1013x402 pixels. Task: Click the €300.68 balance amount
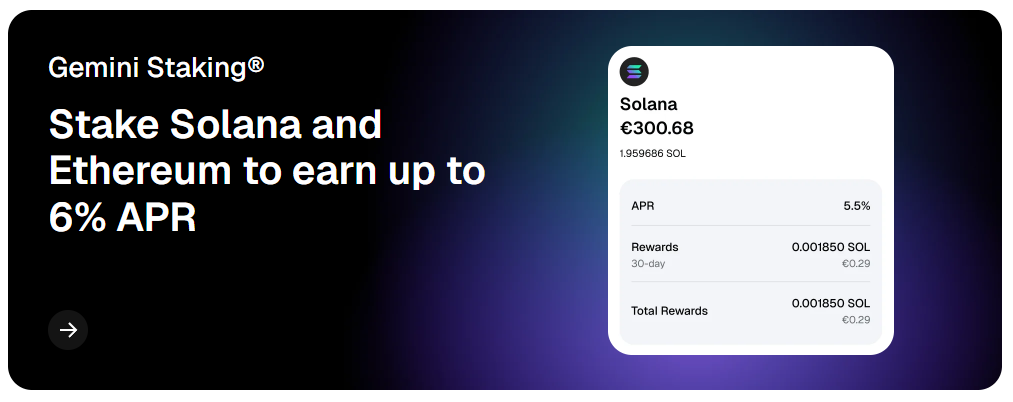click(x=656, y=128)
